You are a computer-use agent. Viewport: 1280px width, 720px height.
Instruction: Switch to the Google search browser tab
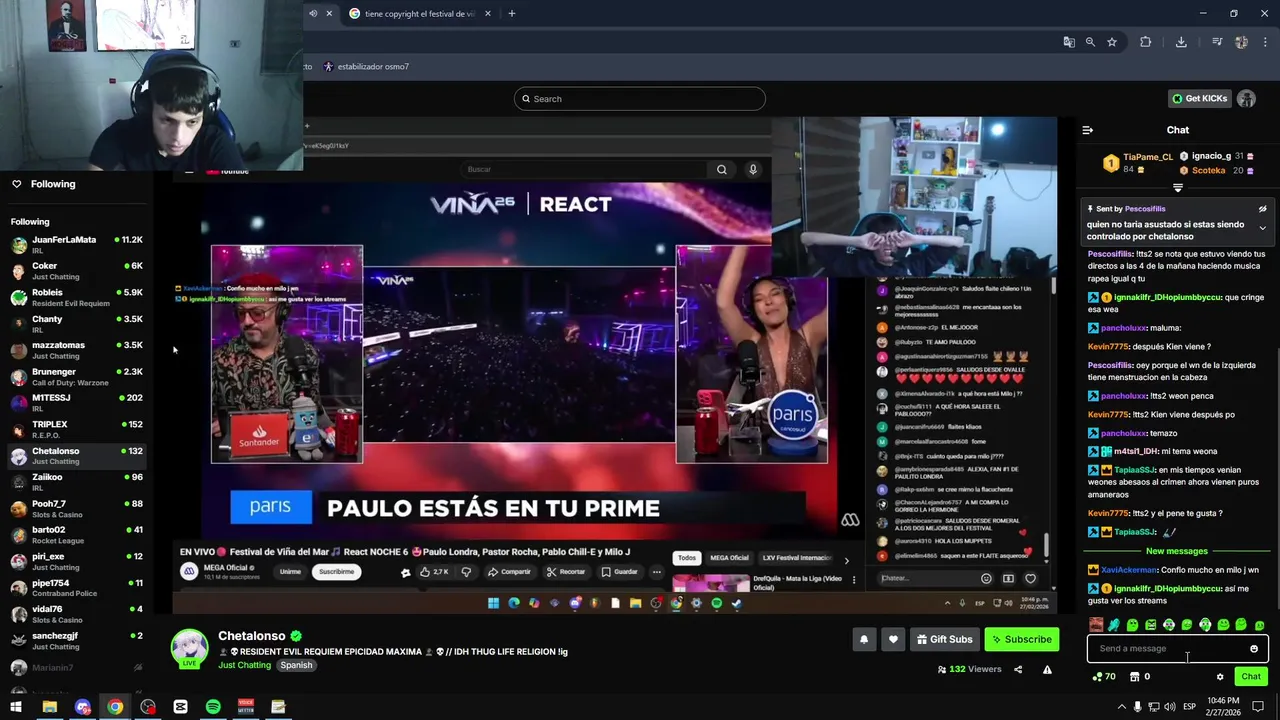(x=420, y=14)
